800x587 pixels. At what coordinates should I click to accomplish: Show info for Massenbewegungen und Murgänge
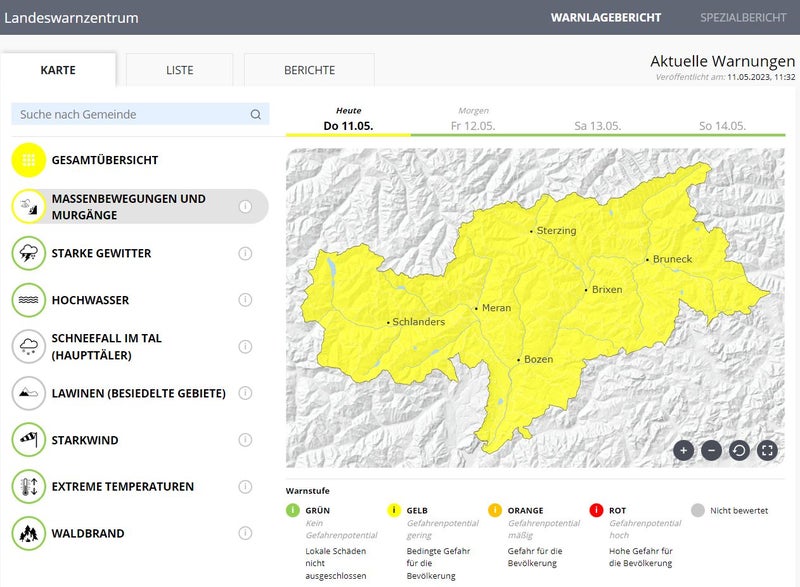[245, 207]
